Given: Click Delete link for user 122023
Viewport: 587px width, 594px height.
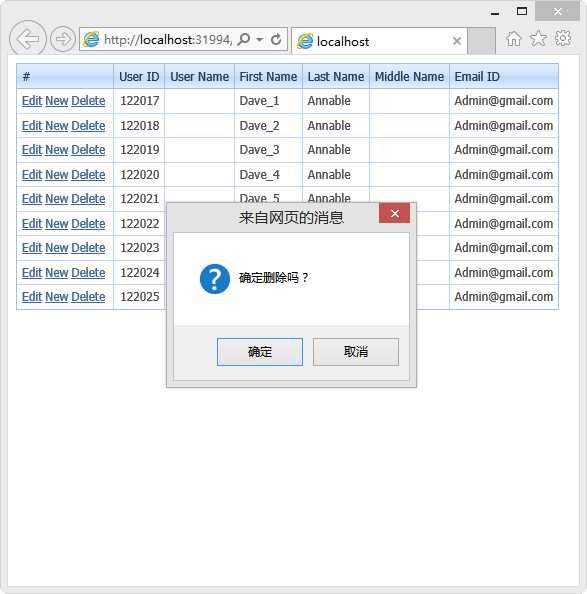Looking at the screenshot, I should click(88, 248).
